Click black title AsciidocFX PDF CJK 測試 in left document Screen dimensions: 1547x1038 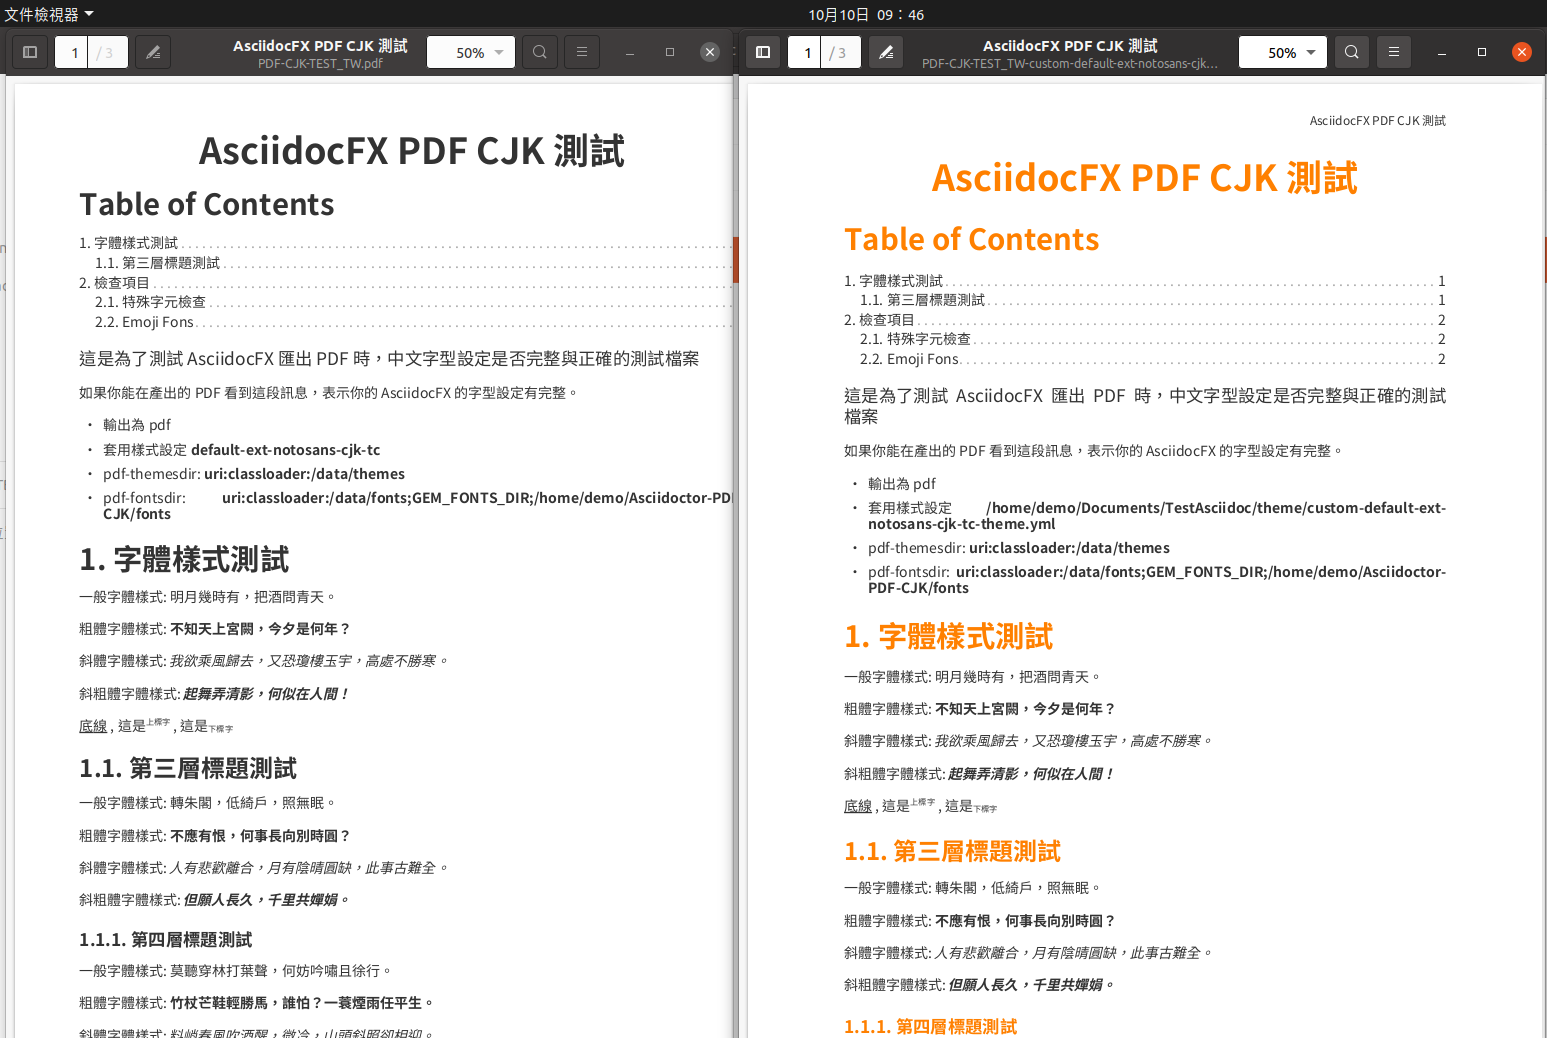coord(412,151)
